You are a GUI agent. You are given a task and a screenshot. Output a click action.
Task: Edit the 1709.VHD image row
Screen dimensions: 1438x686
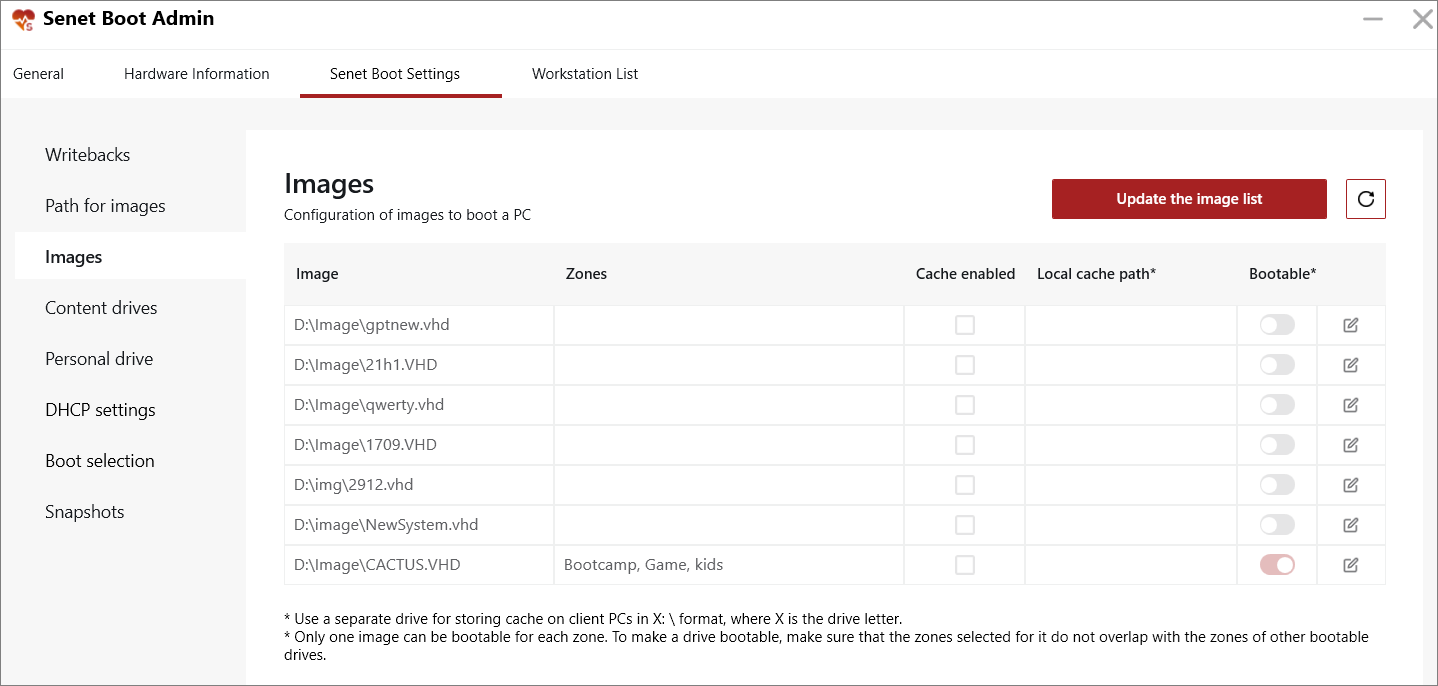[1351, 445]
